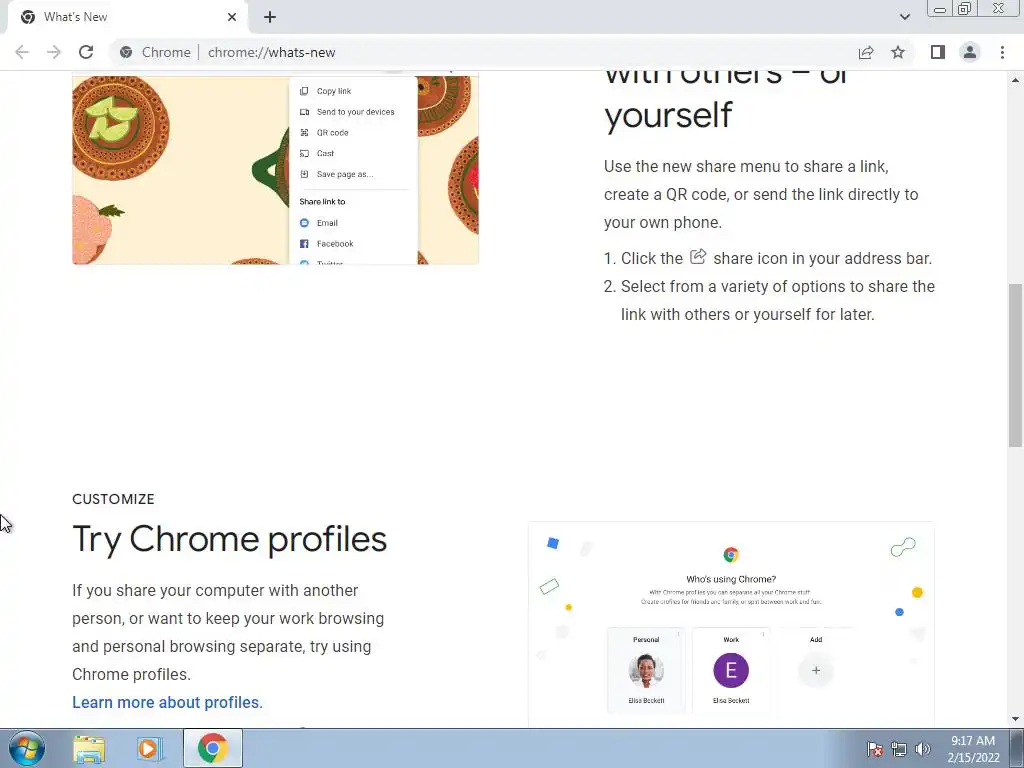
Task: Launch Windows Media Player from taskbar
Action: 149,749
